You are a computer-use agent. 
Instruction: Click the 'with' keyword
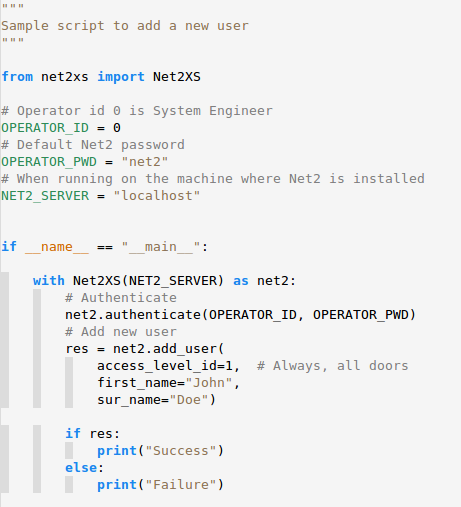tap(49, 281)
